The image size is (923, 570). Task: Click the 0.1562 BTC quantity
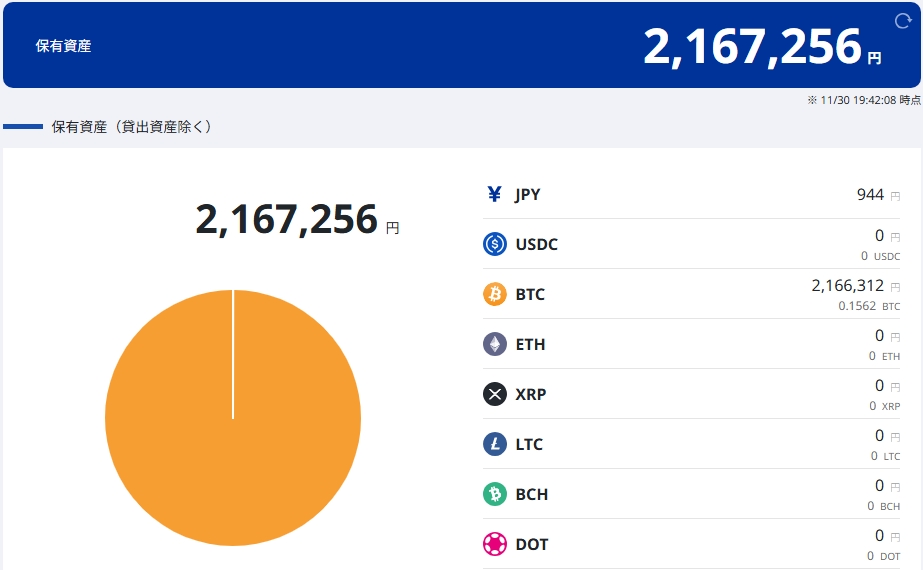pos(857,306)
